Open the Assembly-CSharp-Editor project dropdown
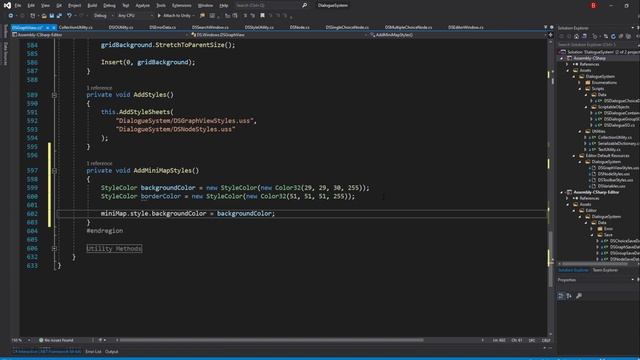 point(100,35)
